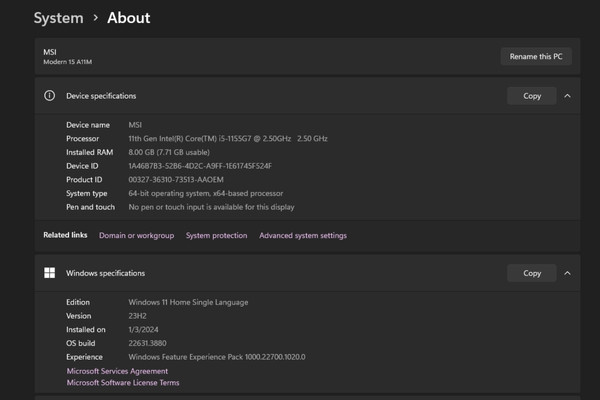Select the Processor value 11th Gen Intel Core
The image size is (600, 400).
[228, 139]
